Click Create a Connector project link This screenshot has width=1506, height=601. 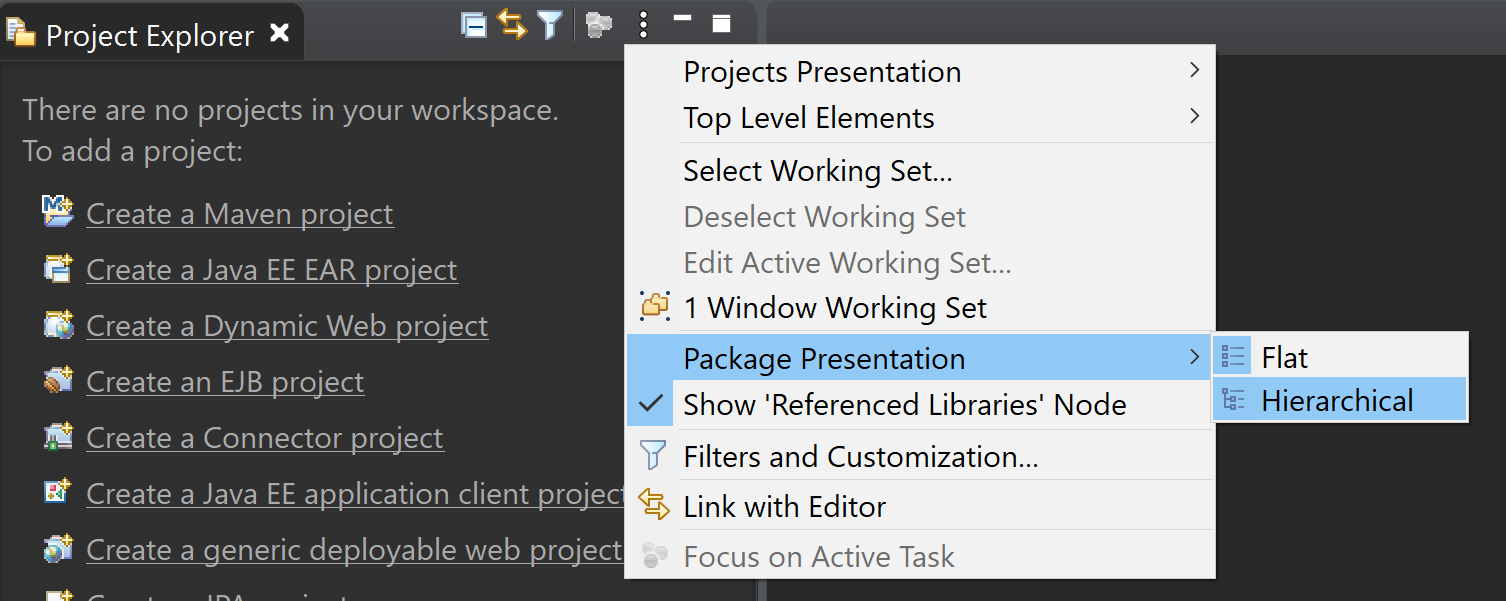265,438
